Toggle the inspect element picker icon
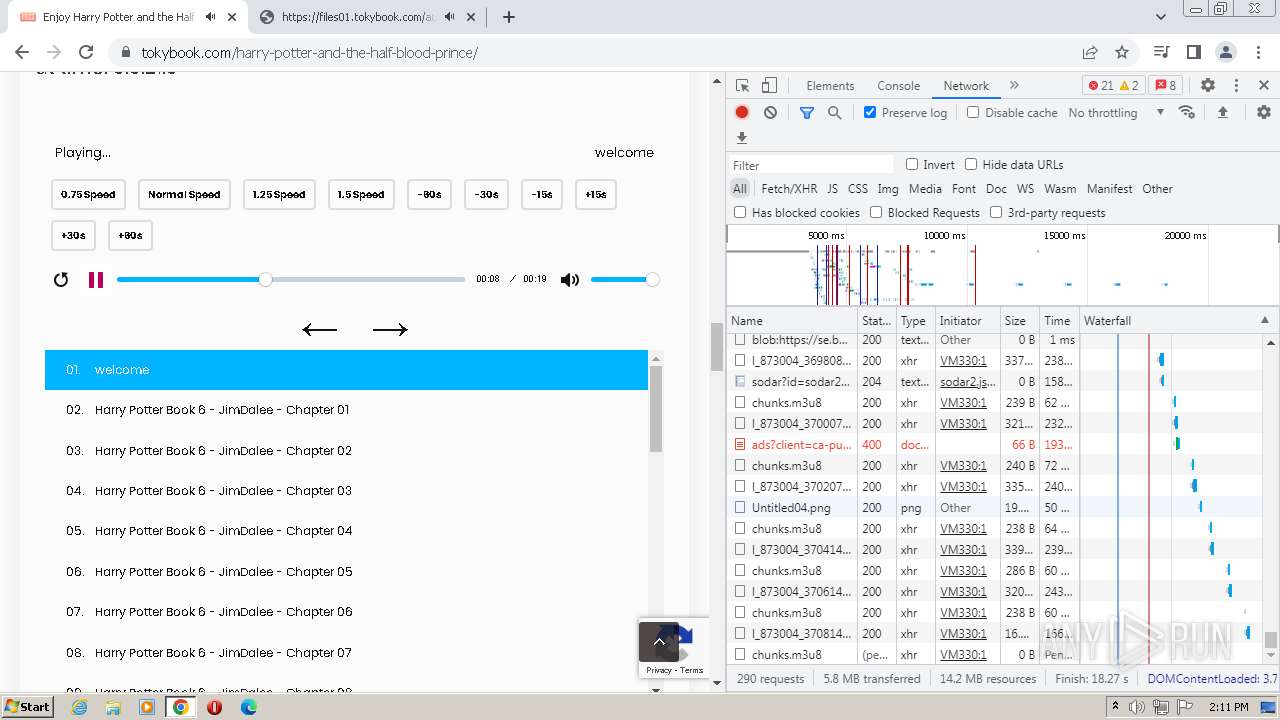 pos(742,86)
